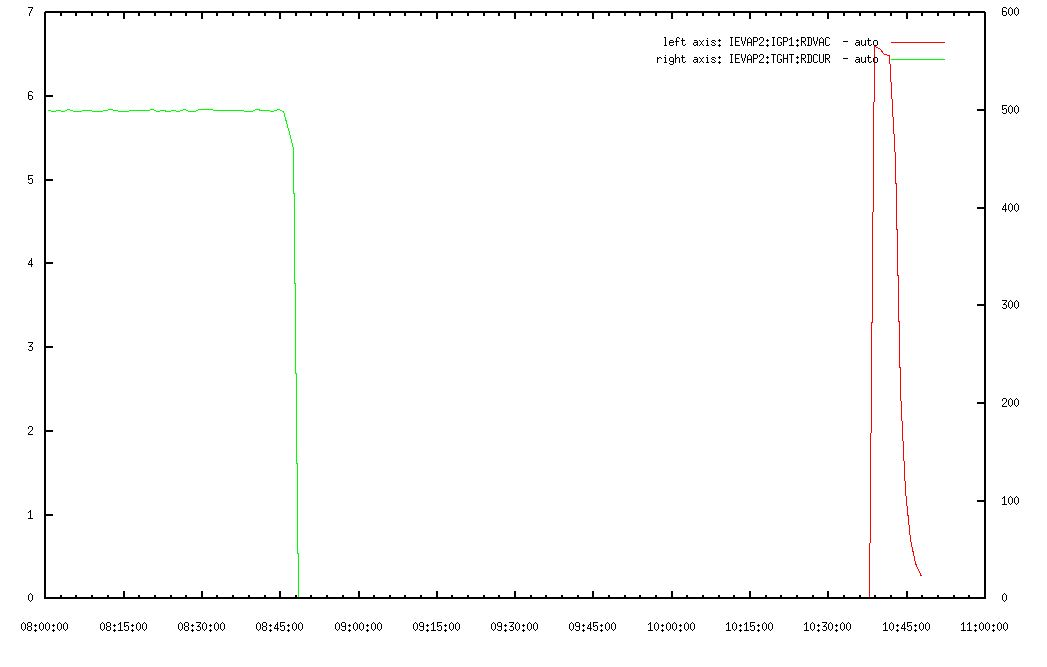Click the left axis value 7
Image resolution: width=1047 pixels, height=667 pixels.
[x=30, y=12]
